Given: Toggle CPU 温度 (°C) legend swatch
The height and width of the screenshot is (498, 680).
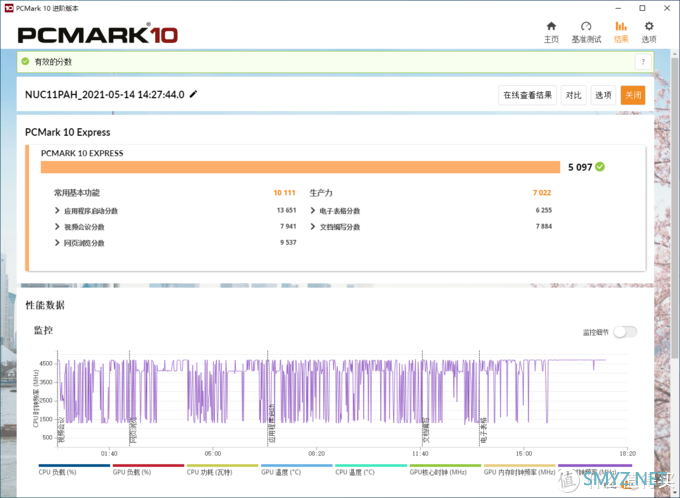Looking at the screenshot, I should pos(371,465).
